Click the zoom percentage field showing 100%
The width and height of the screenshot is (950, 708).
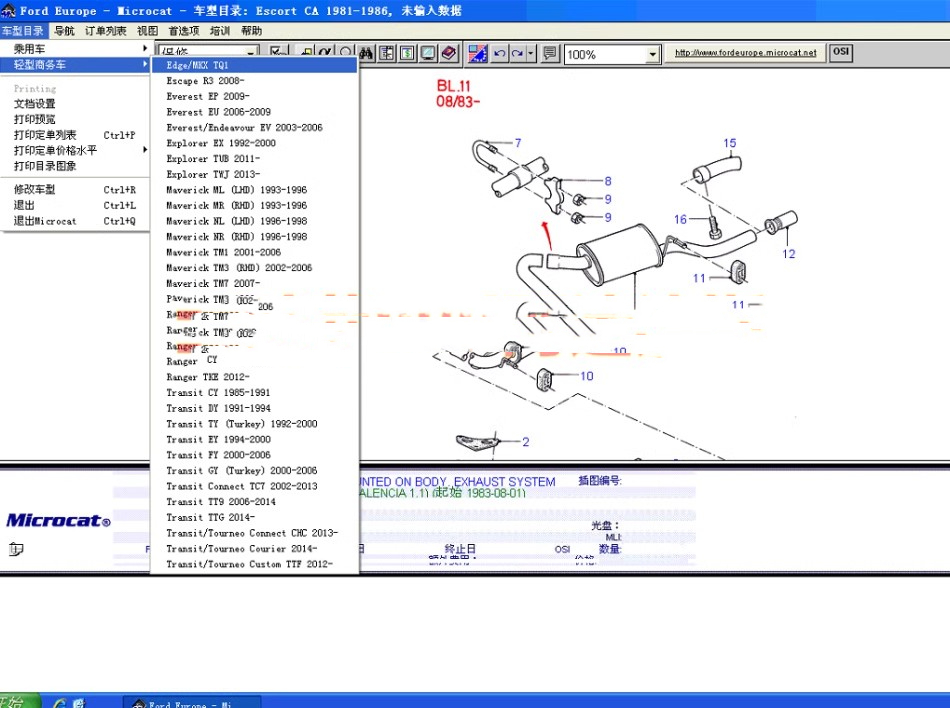[605, 55]
